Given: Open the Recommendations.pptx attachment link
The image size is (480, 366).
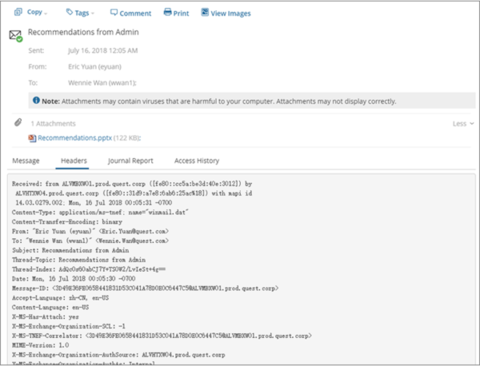Looking at the screenshot, I should (75, 138).
